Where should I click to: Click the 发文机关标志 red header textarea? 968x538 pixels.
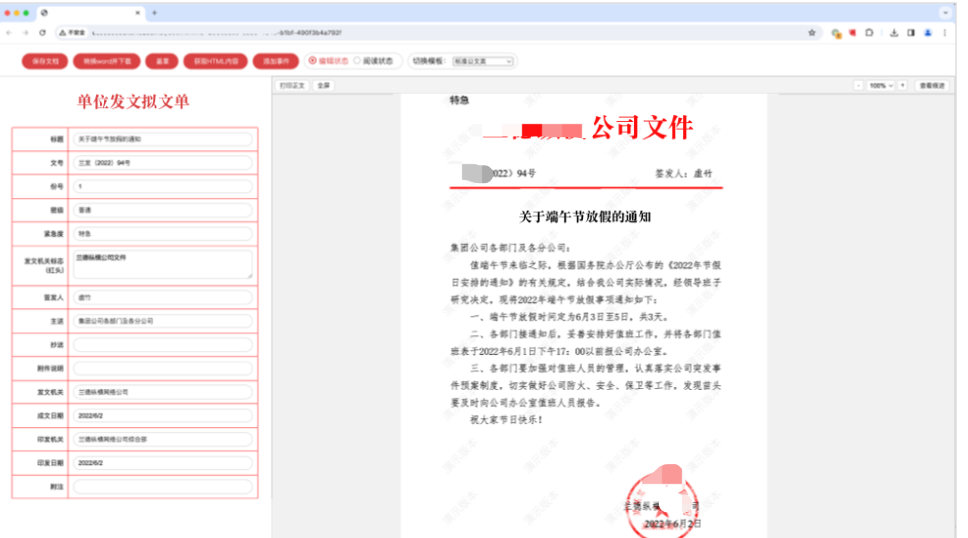click(x=163, y=264)
